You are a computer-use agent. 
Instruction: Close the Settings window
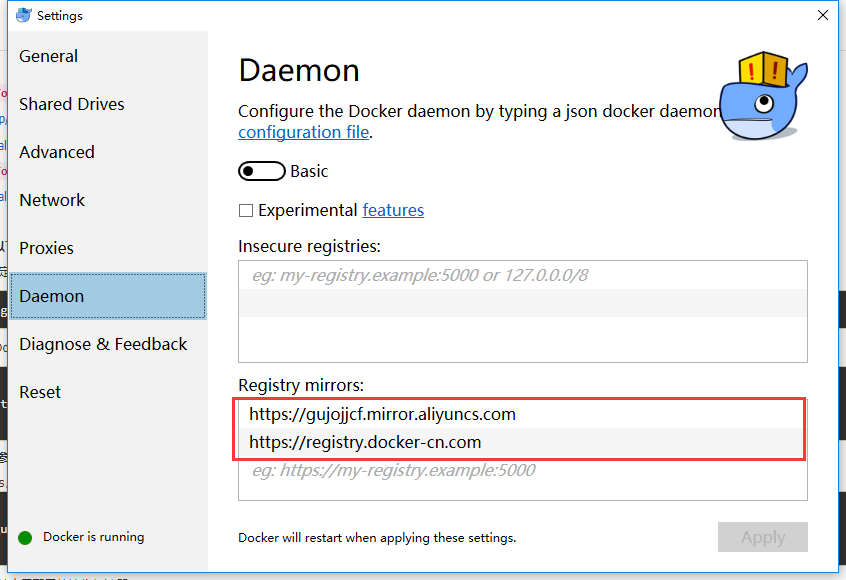pyautogui.click(x=823, y=15)
